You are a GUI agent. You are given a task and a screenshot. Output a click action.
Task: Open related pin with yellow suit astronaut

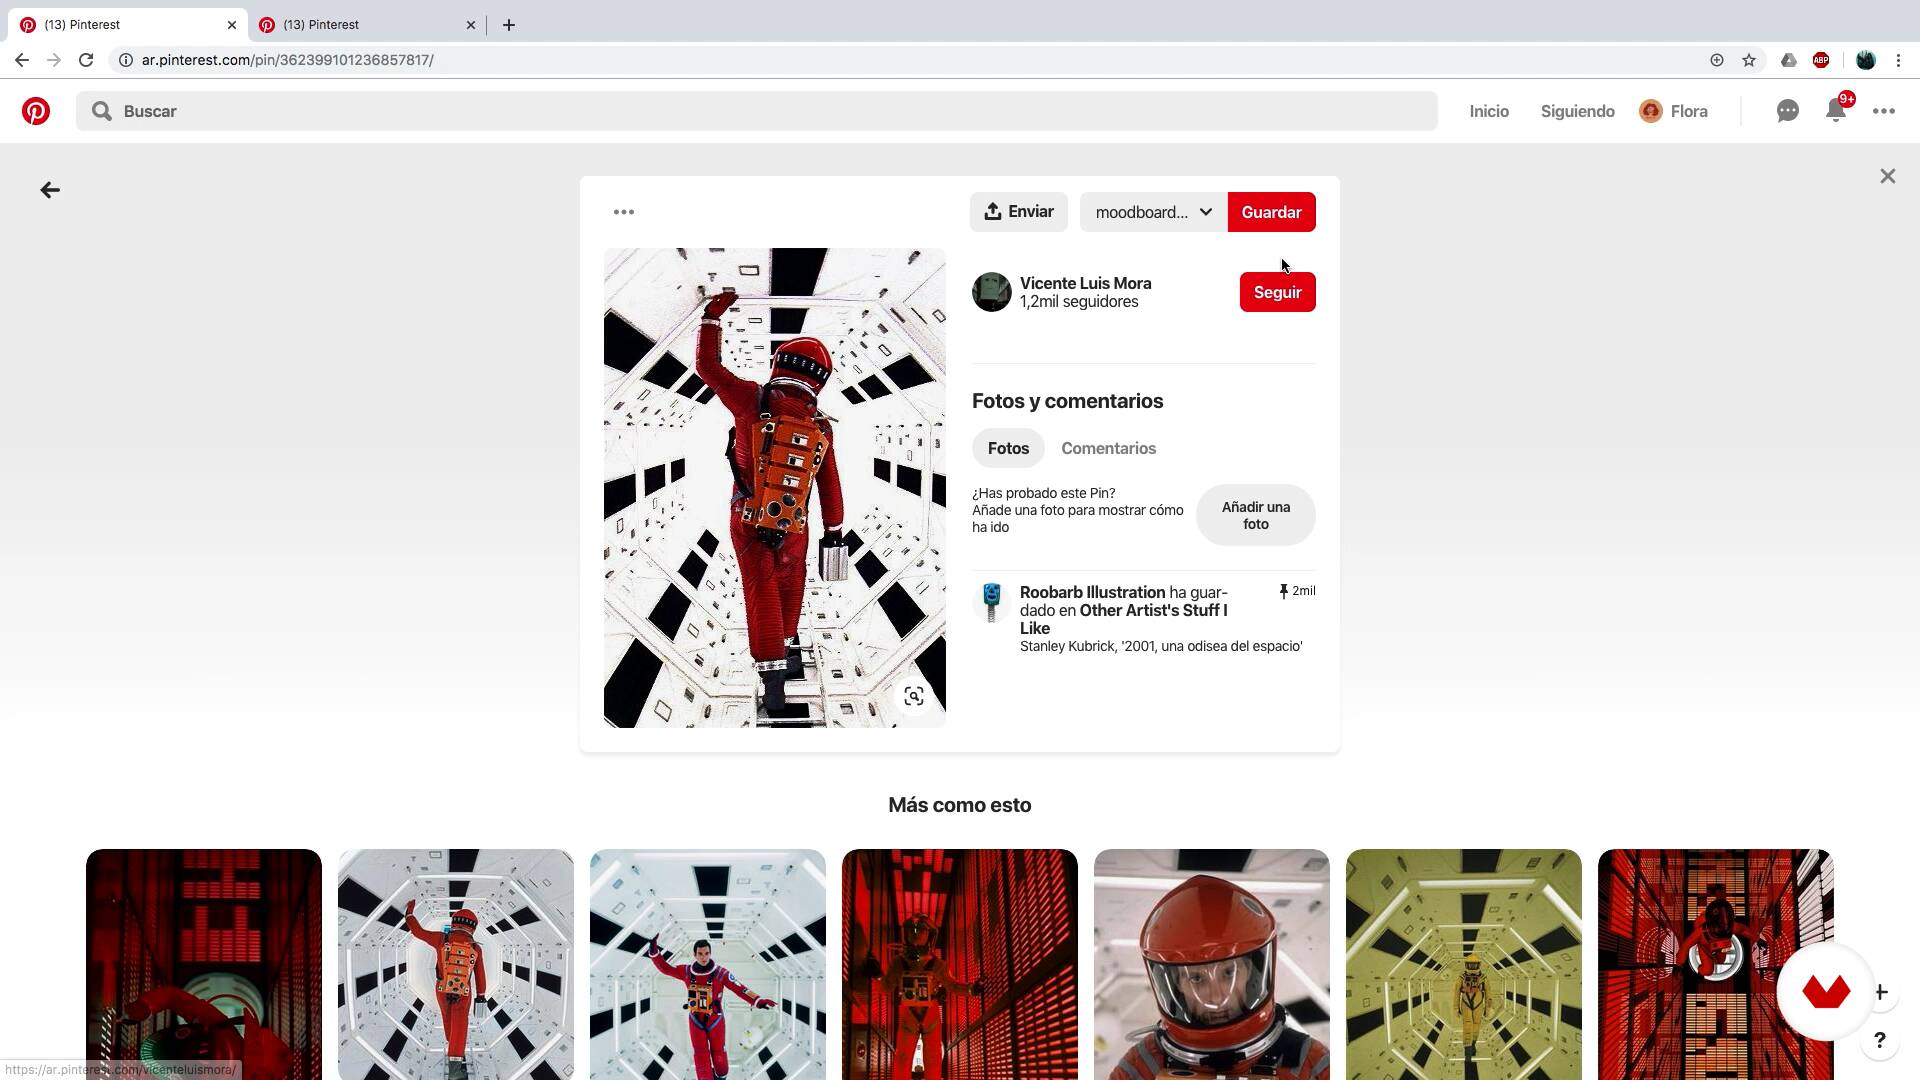tap(1464, 964)
